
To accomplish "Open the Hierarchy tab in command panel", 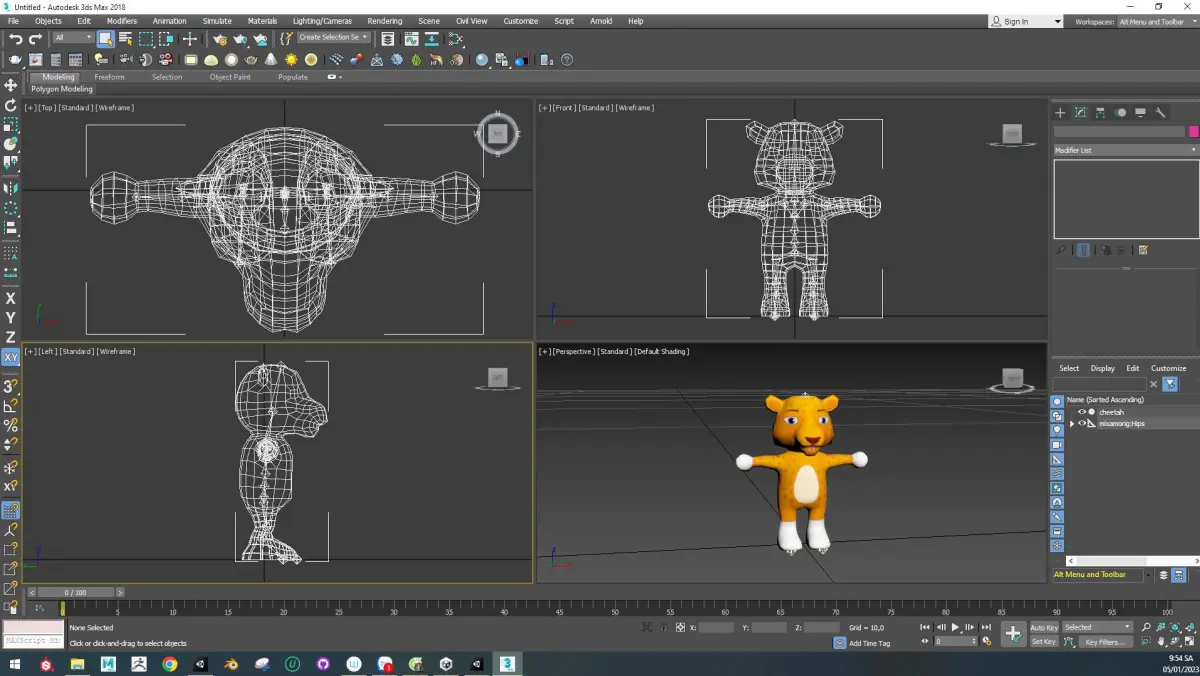I will [x=1100, y=112].
